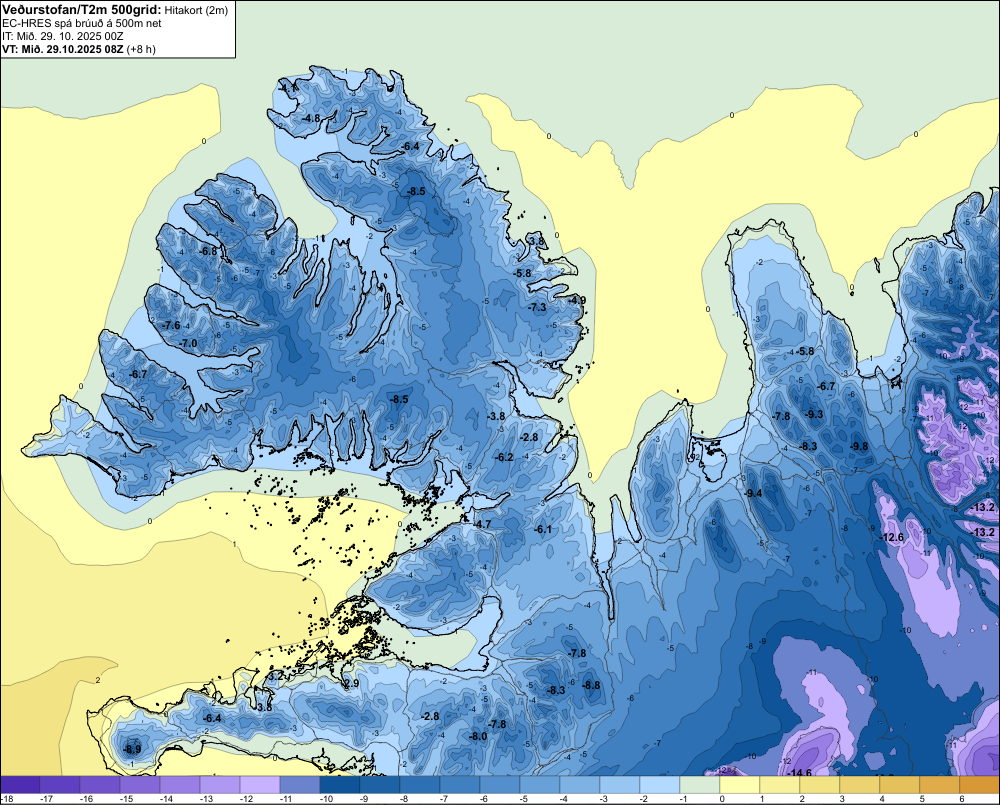Select the legend color between -16 and -15
The height and width of the screenshot is (805, 1000).
click(100, 785)
